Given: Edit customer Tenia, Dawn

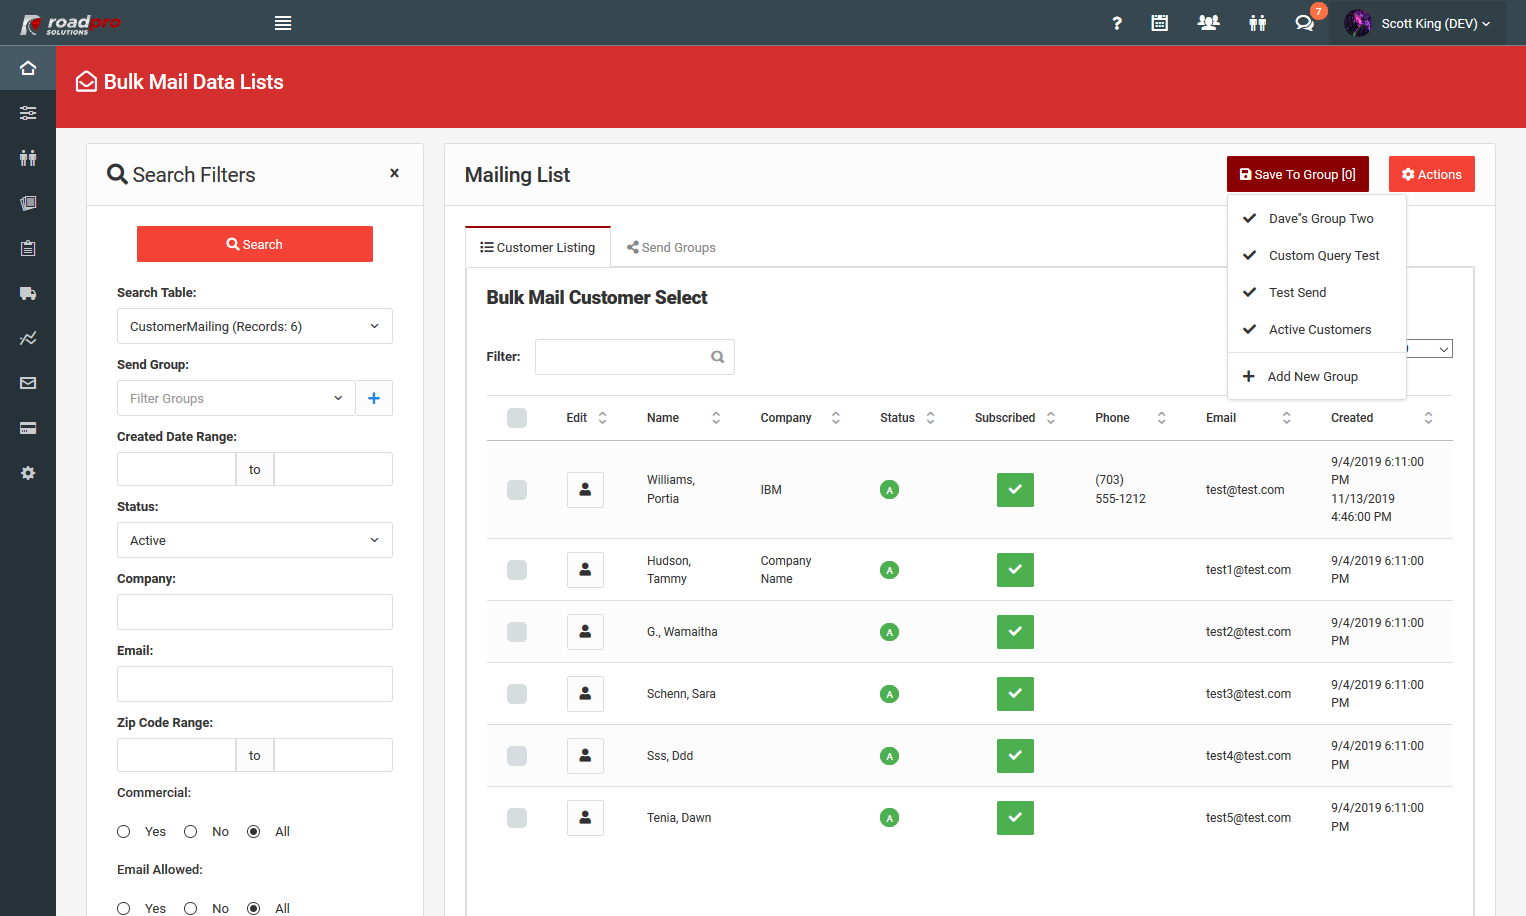Looking at the screenshot, I should [585, 818].
